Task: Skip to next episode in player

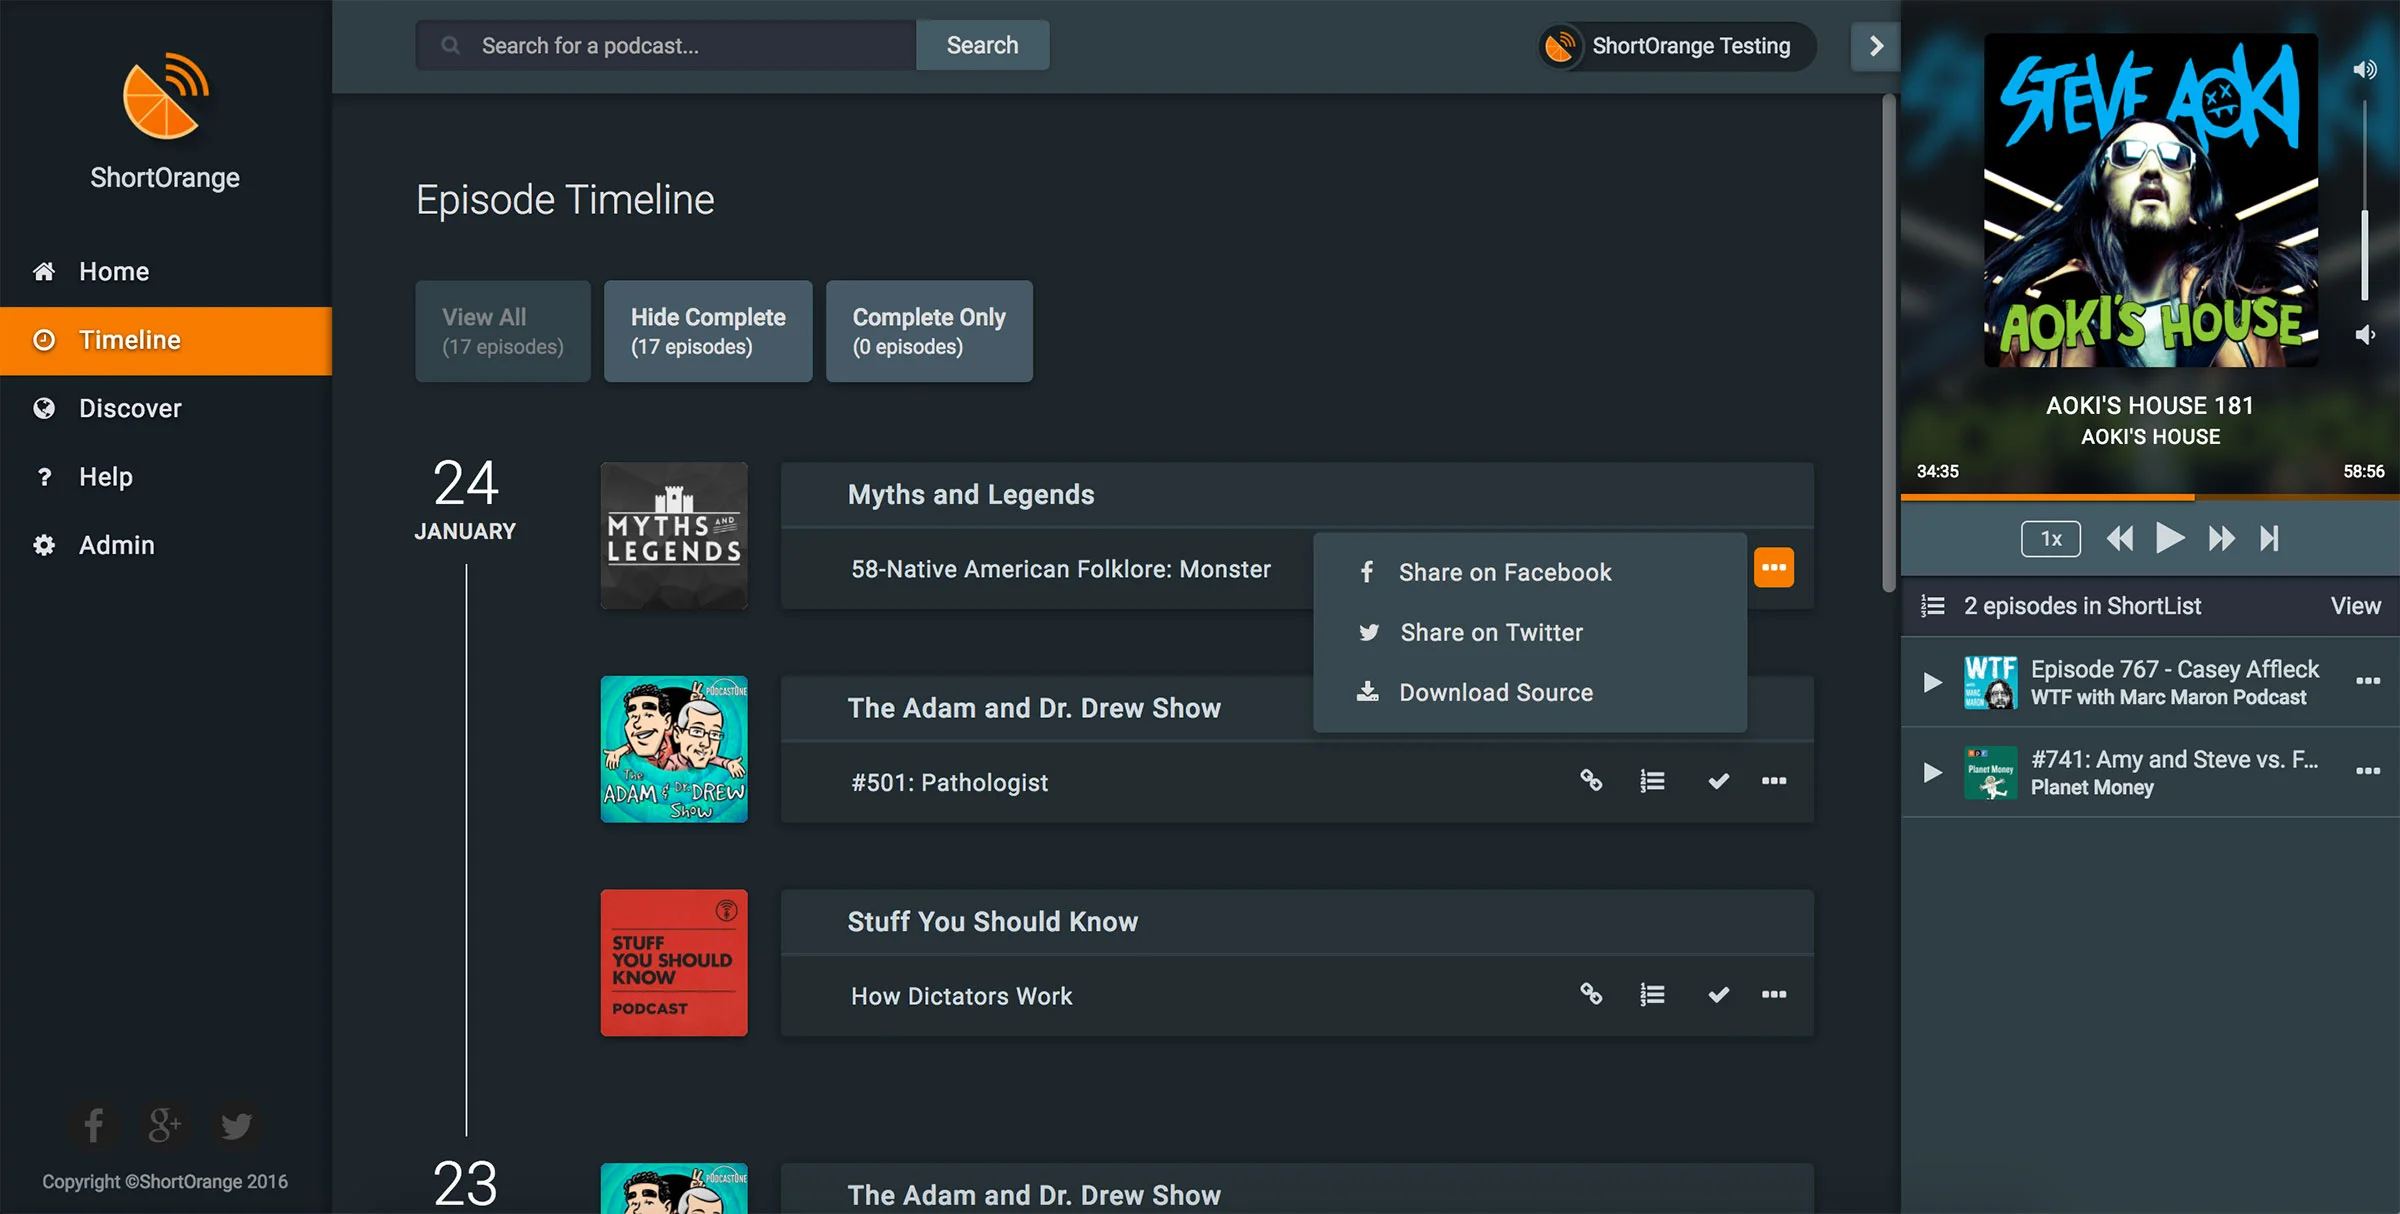Action: [2269, 538]
